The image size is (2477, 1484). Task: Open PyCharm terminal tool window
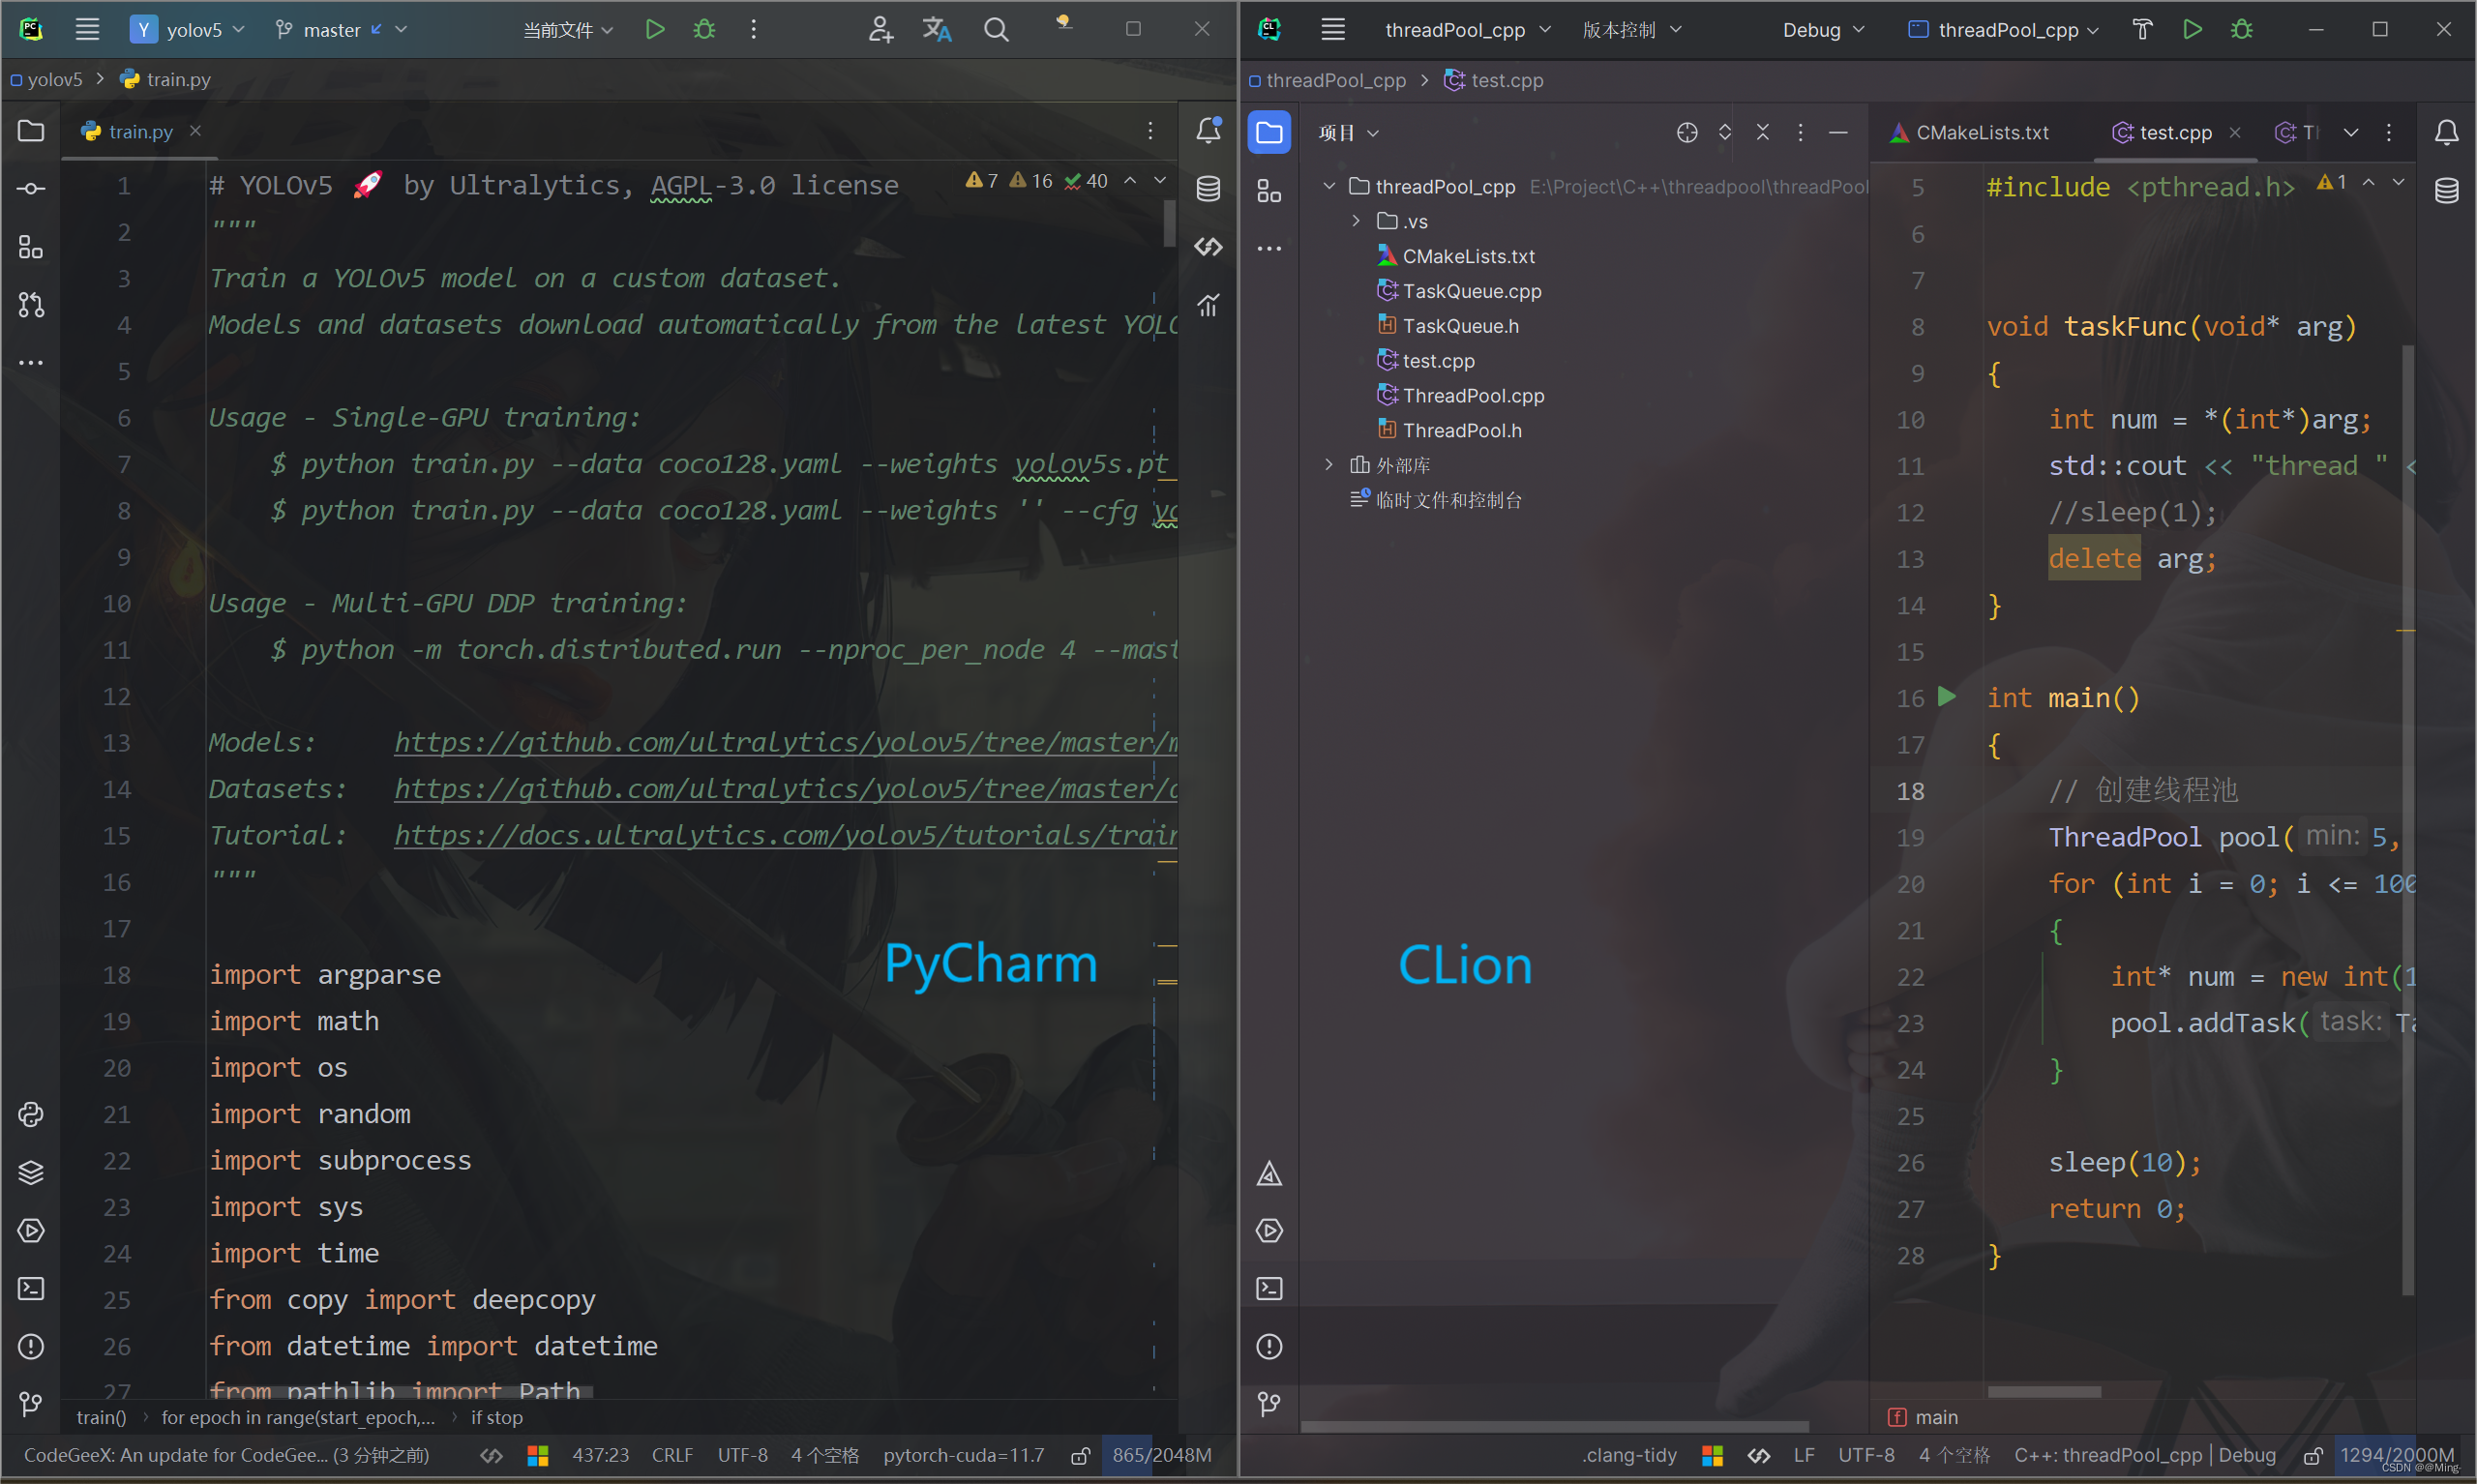31,1288
